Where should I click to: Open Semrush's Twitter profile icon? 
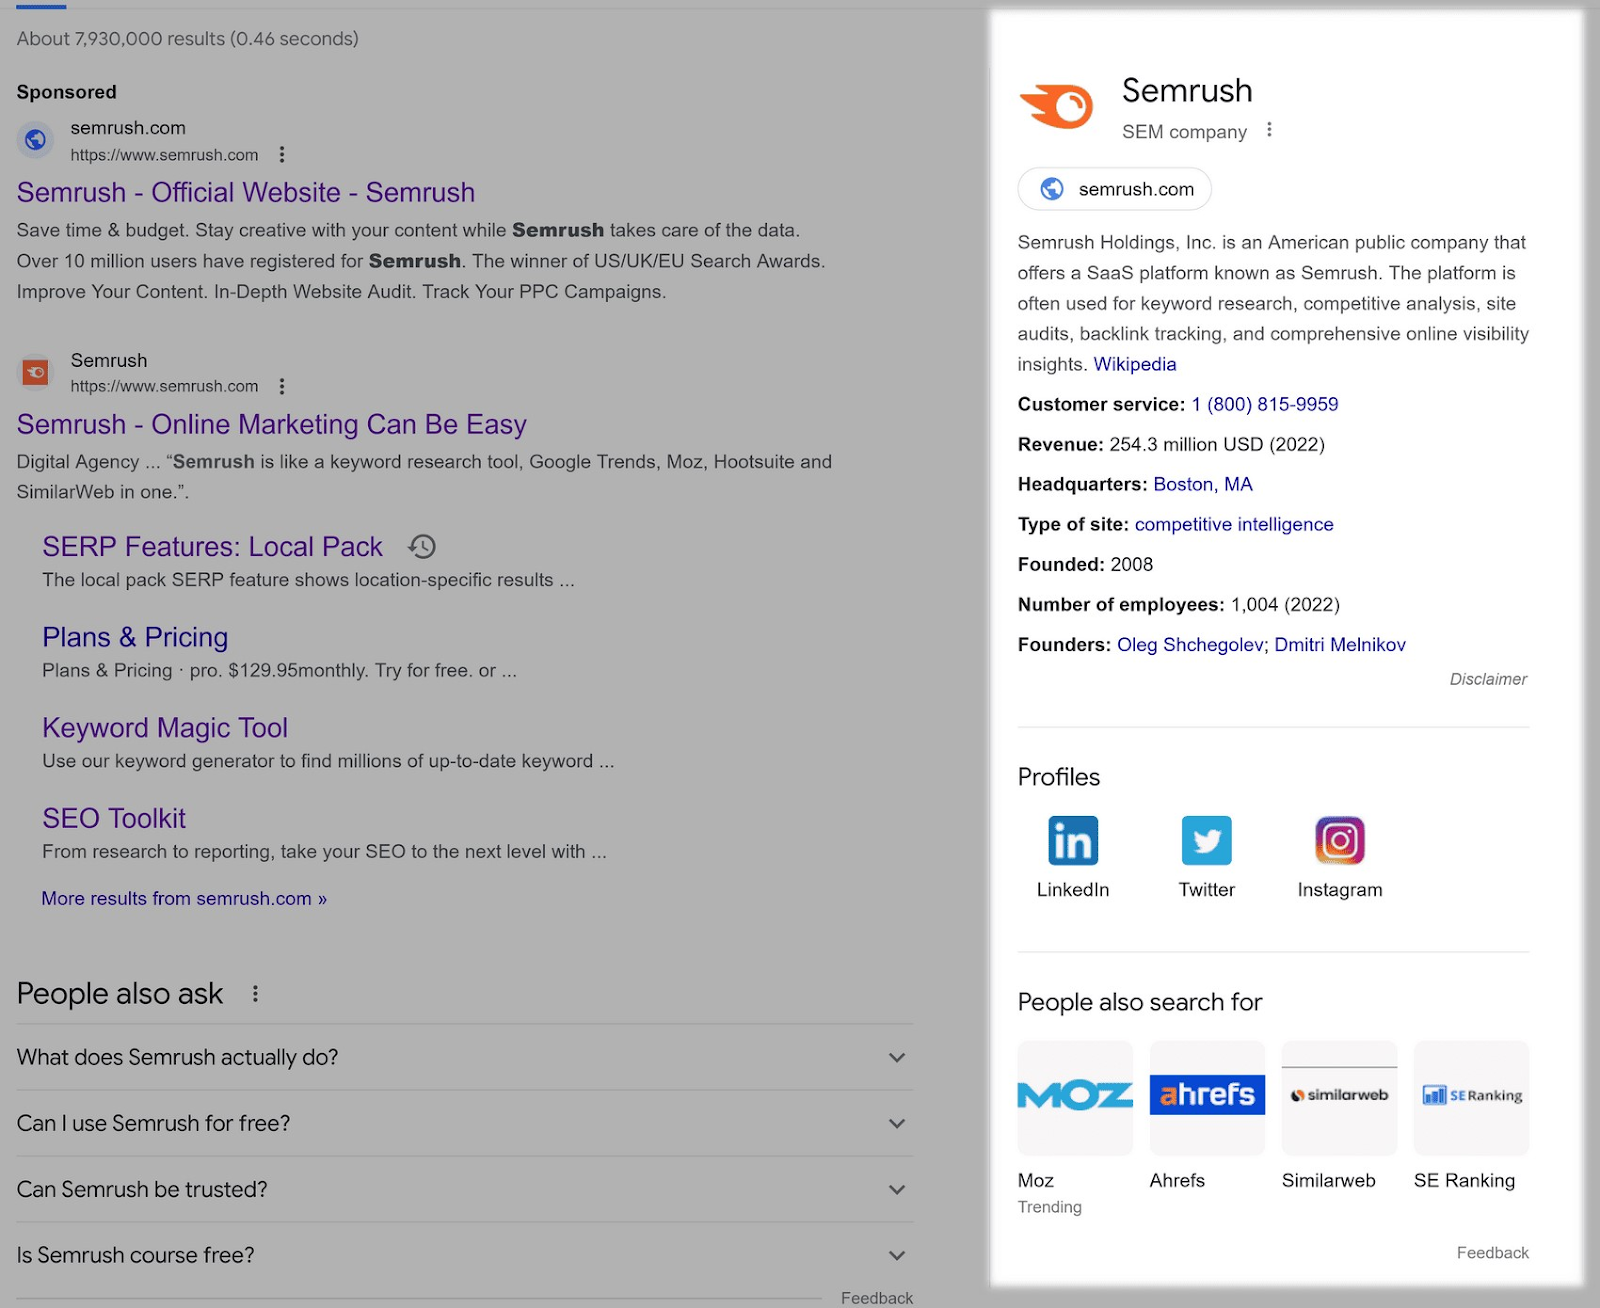tap(1206, 841)
